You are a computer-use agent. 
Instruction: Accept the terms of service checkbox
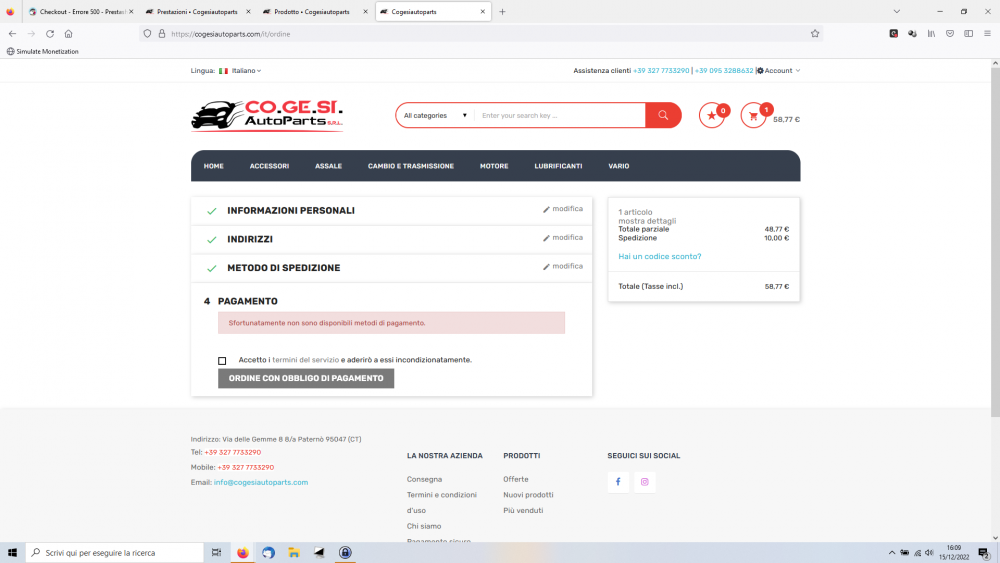click(222, 361)
